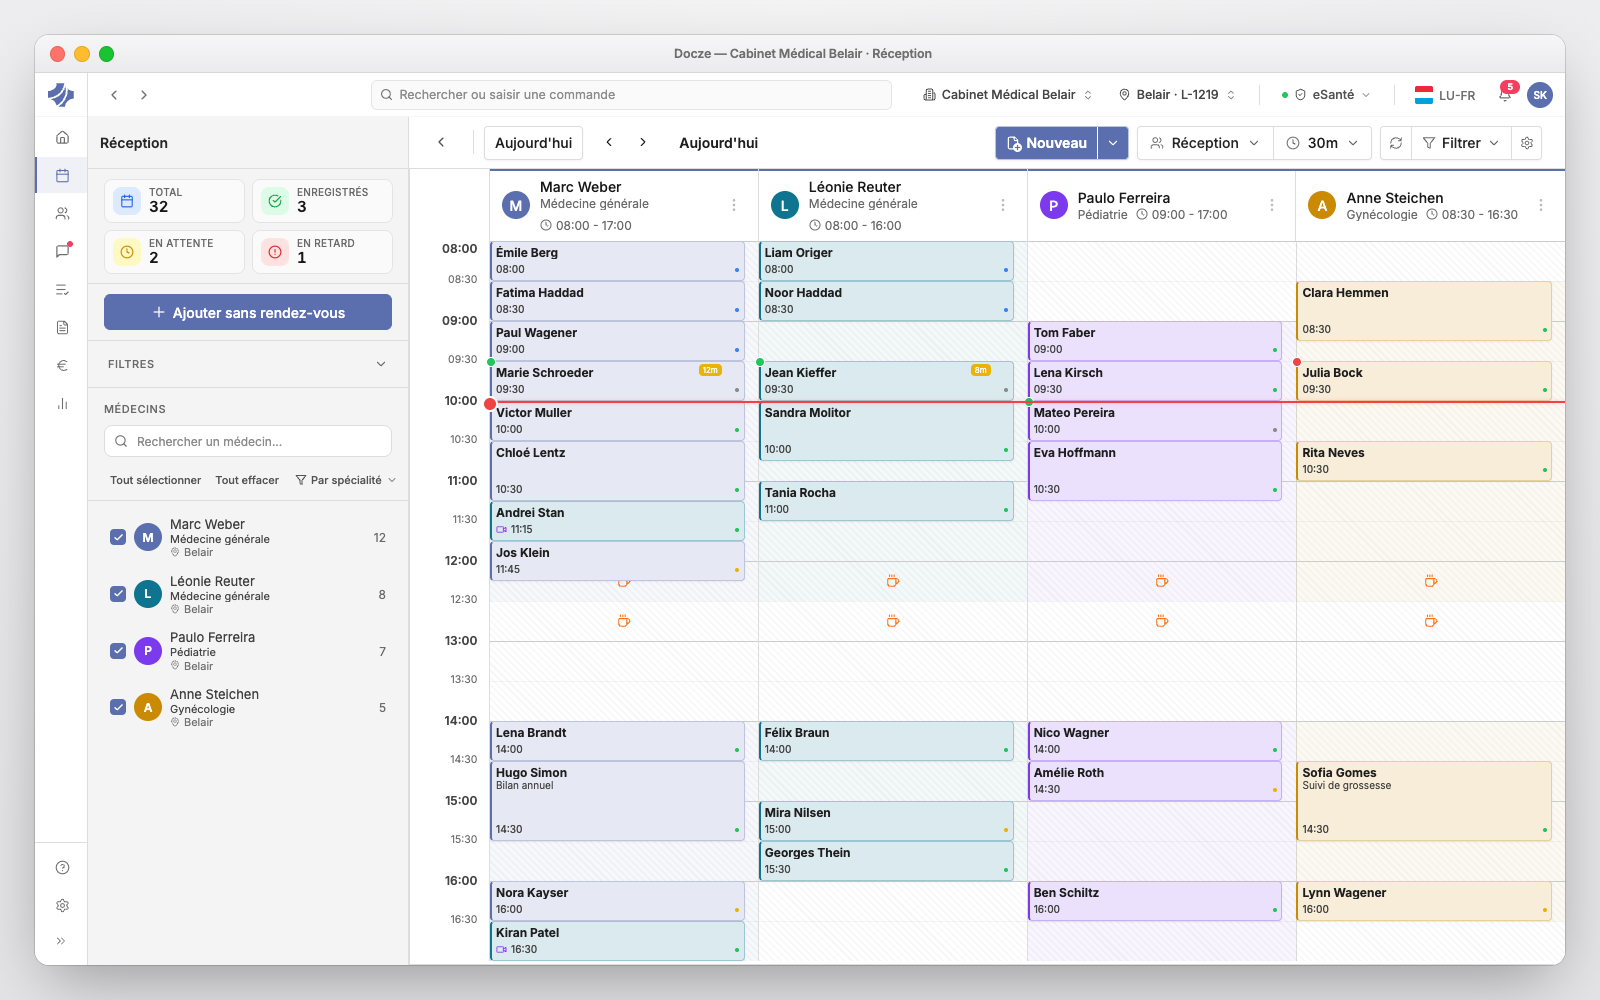Click the Nouveau appointment button

(1046, 143)
